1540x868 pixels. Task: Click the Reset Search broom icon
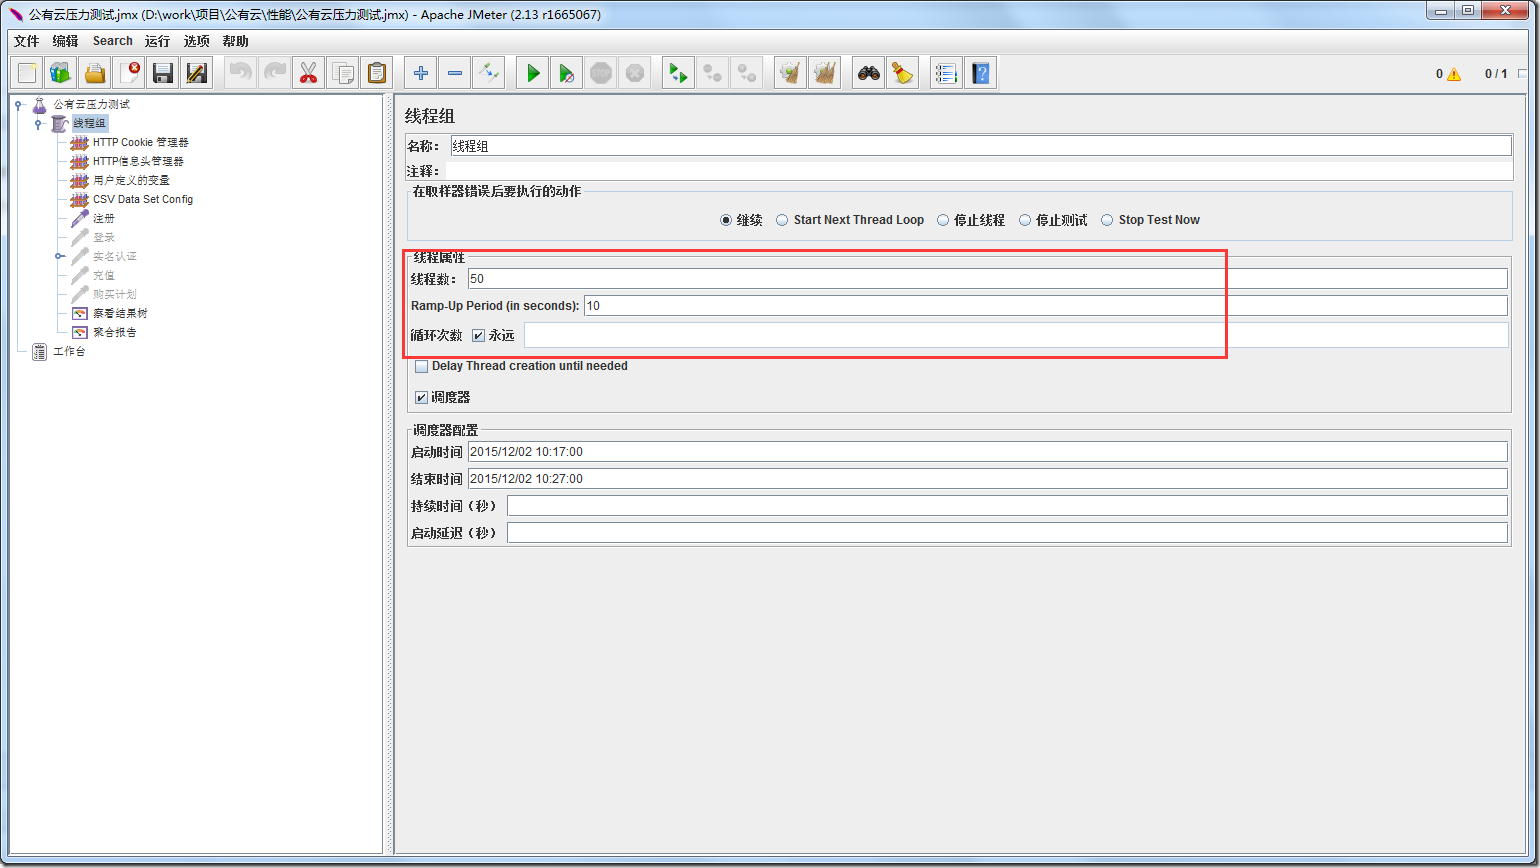point(903,73)
